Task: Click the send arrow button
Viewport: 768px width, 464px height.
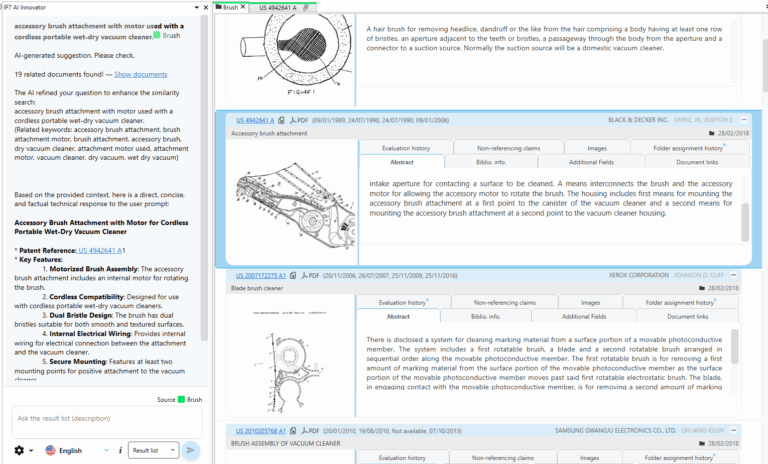Action: click(192, 451)
